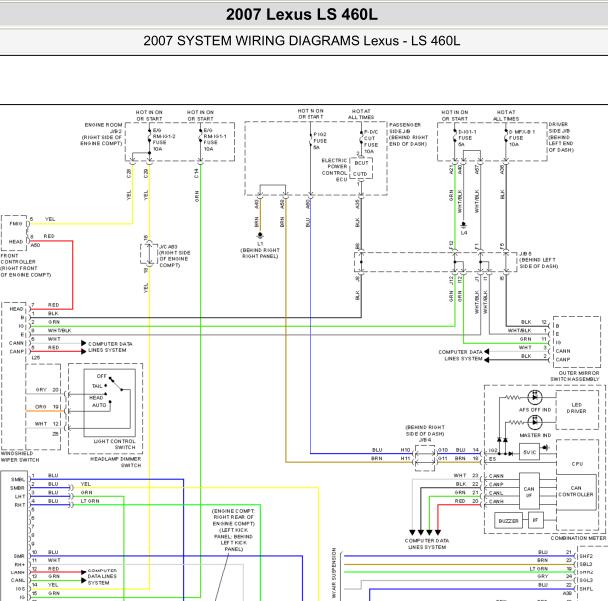The image size is (608, 601).
Task: Click the LIGHT CONTROL SWITCH label
Action: [115, 444]
